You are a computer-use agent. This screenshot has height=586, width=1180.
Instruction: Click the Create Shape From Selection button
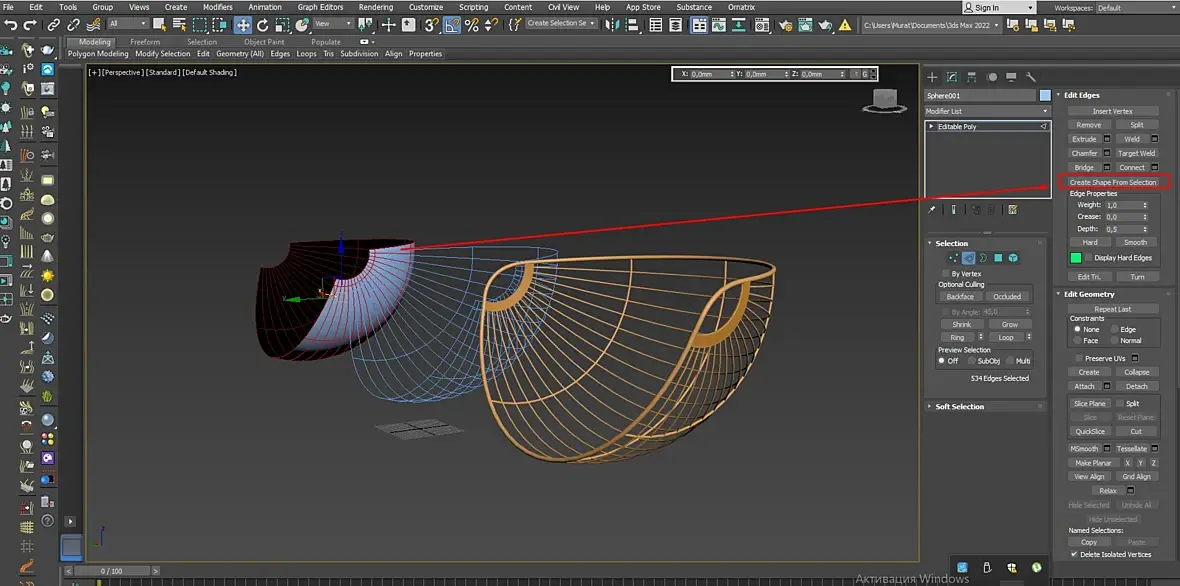pyautogui.click(x=1112, y=182)
